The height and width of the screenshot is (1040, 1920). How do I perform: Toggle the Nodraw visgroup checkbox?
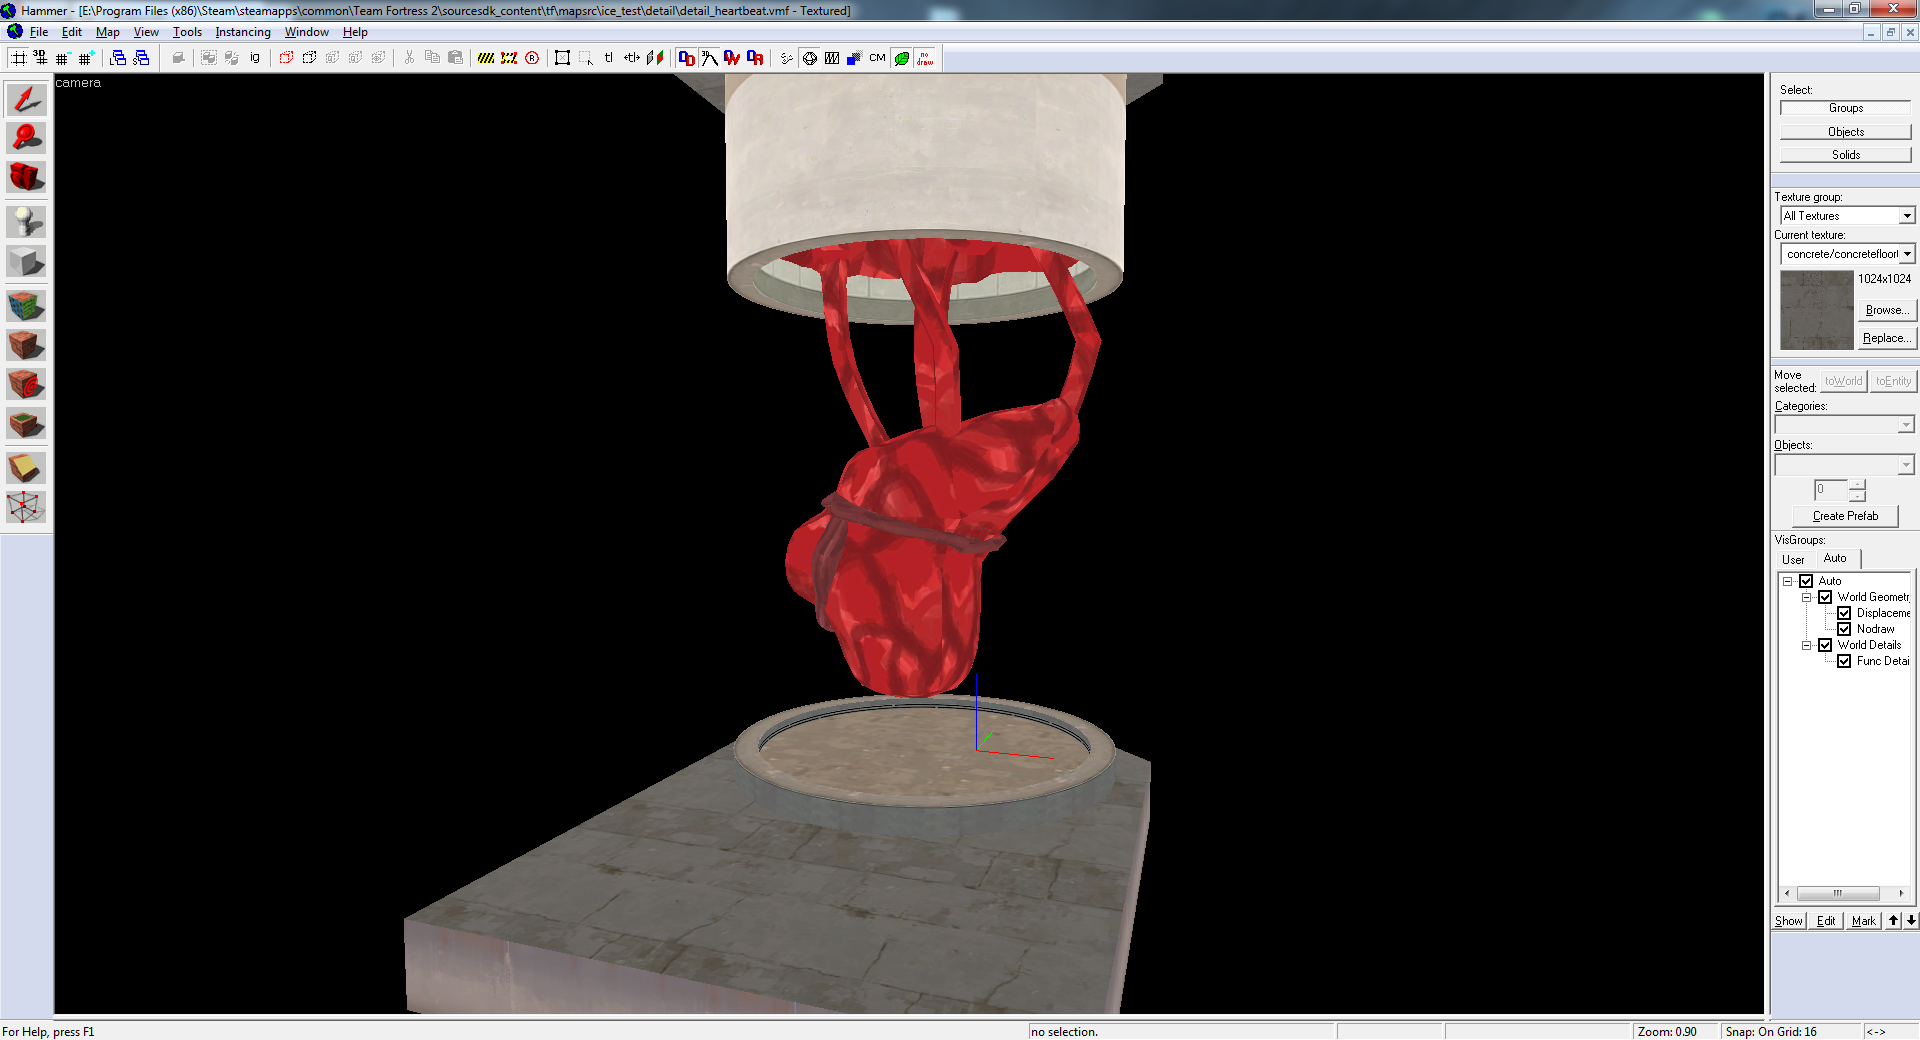point(1844,629)
